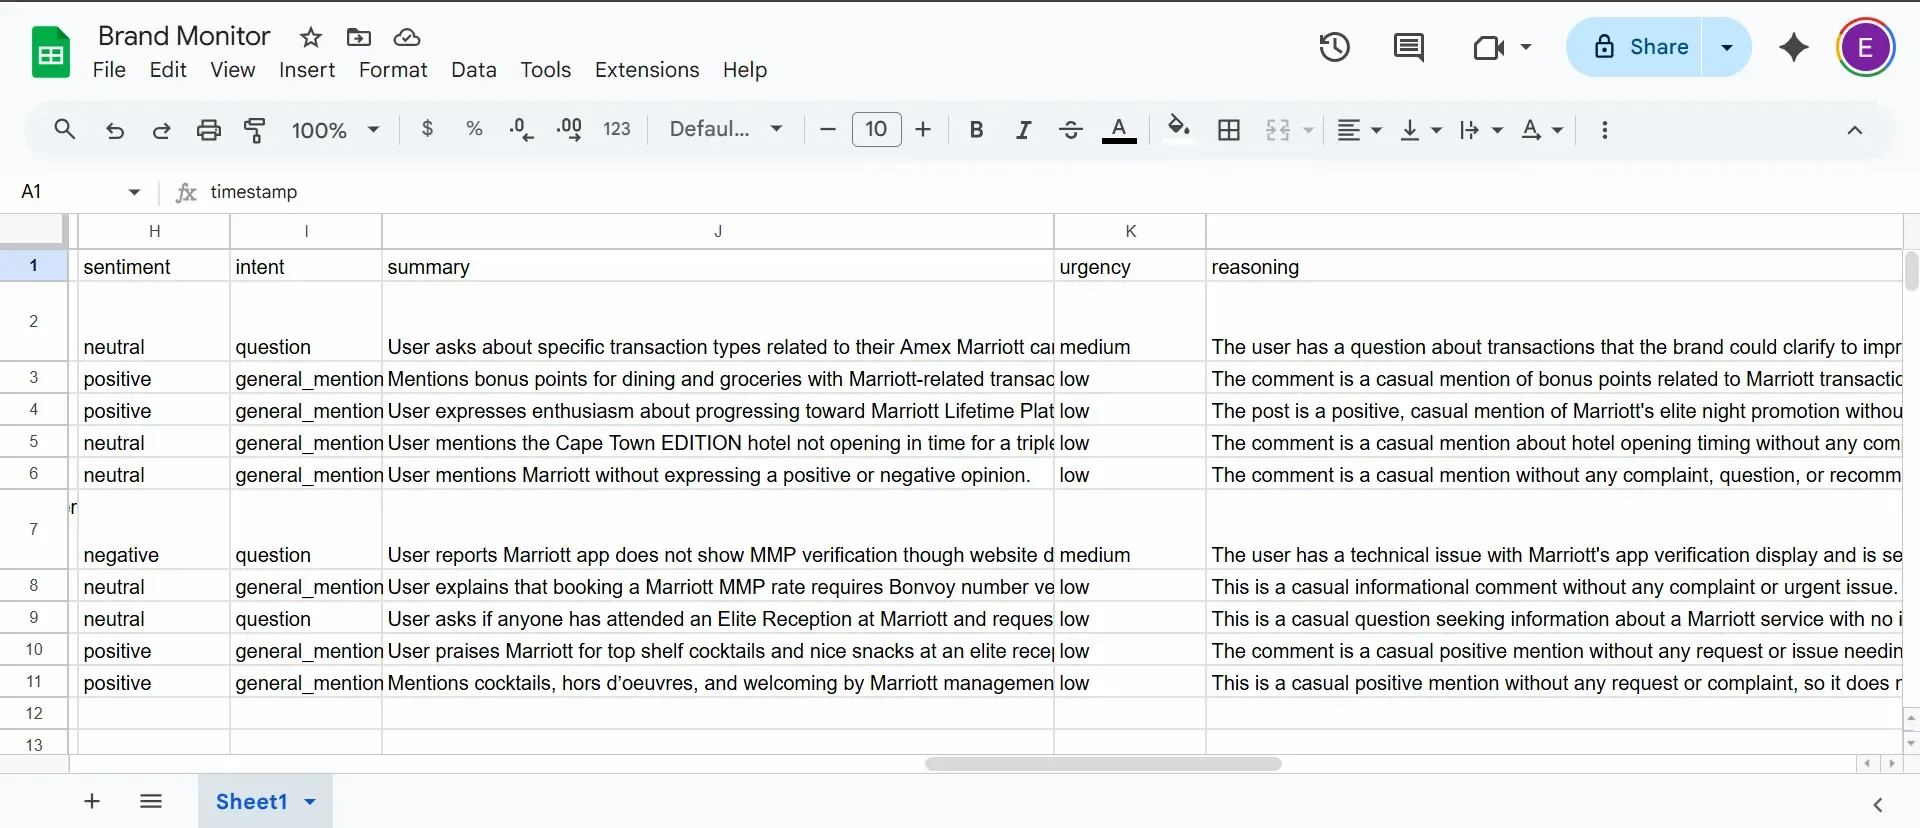Print the spreadsheet

pyautogui.click(x=208, y=130)
